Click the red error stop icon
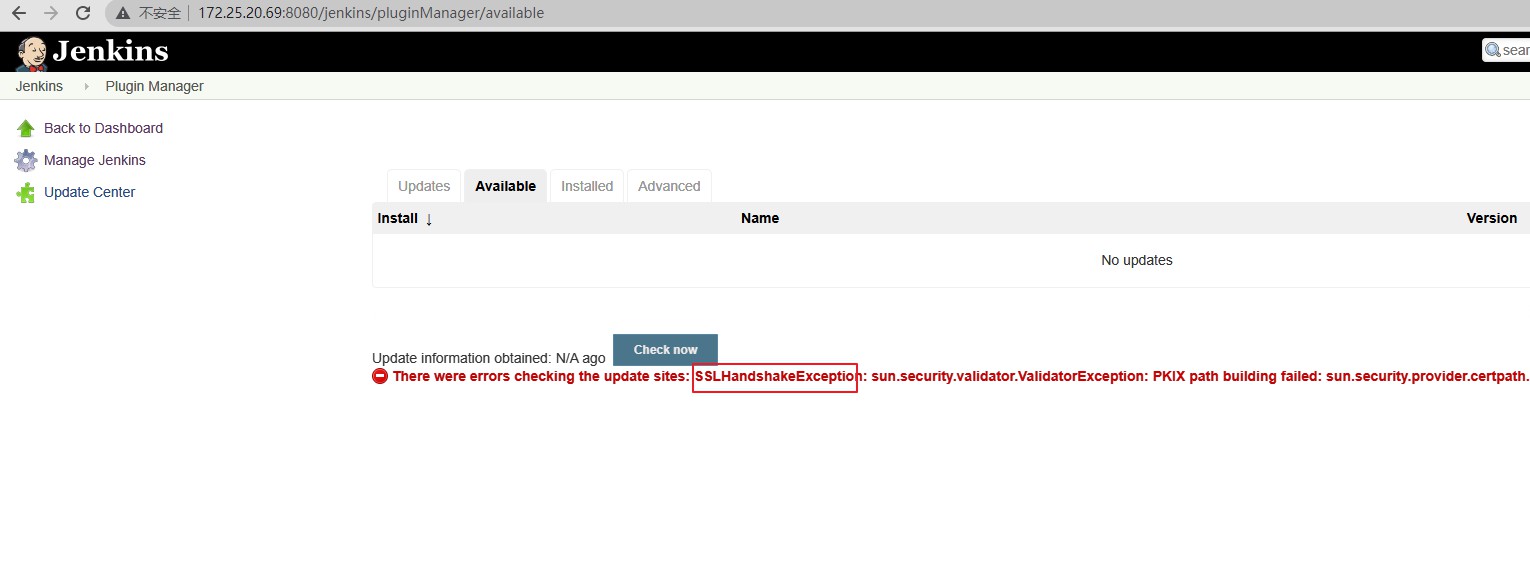 coord(380,376)
